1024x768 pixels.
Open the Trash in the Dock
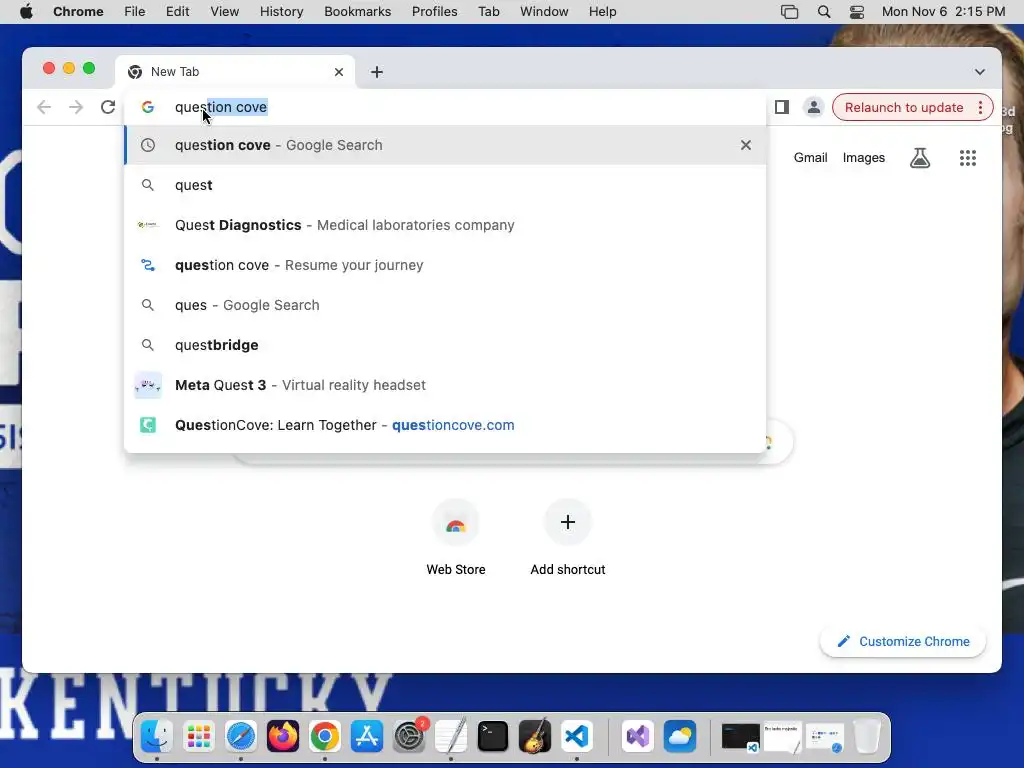[867, 737]
